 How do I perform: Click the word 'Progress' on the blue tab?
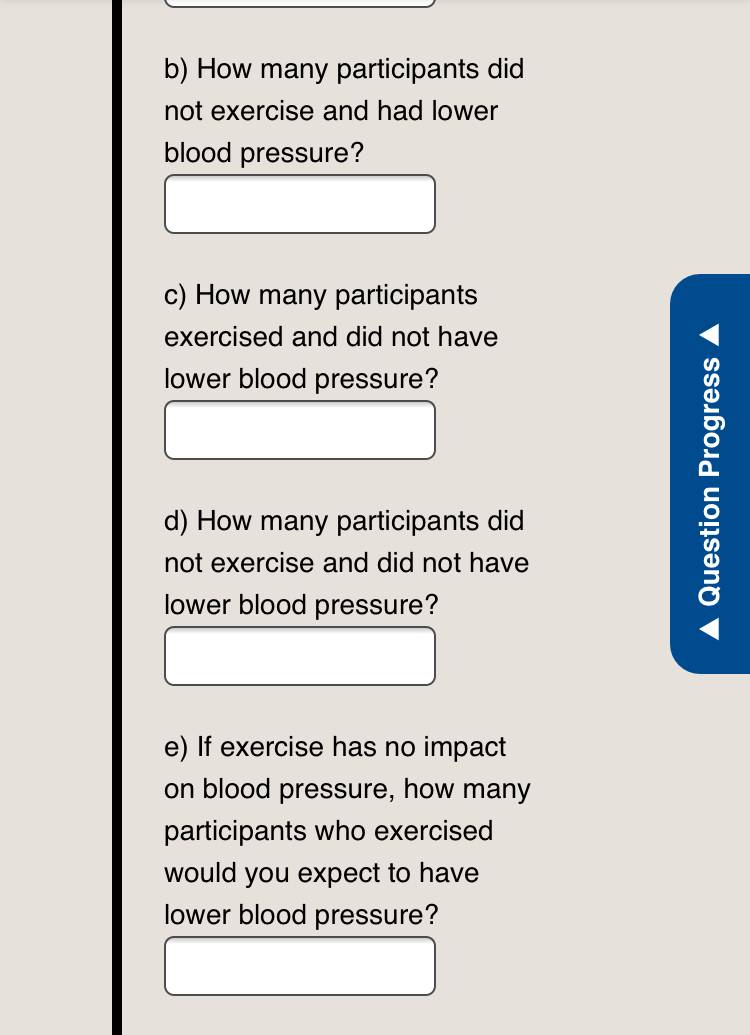[x=710, y=417]
